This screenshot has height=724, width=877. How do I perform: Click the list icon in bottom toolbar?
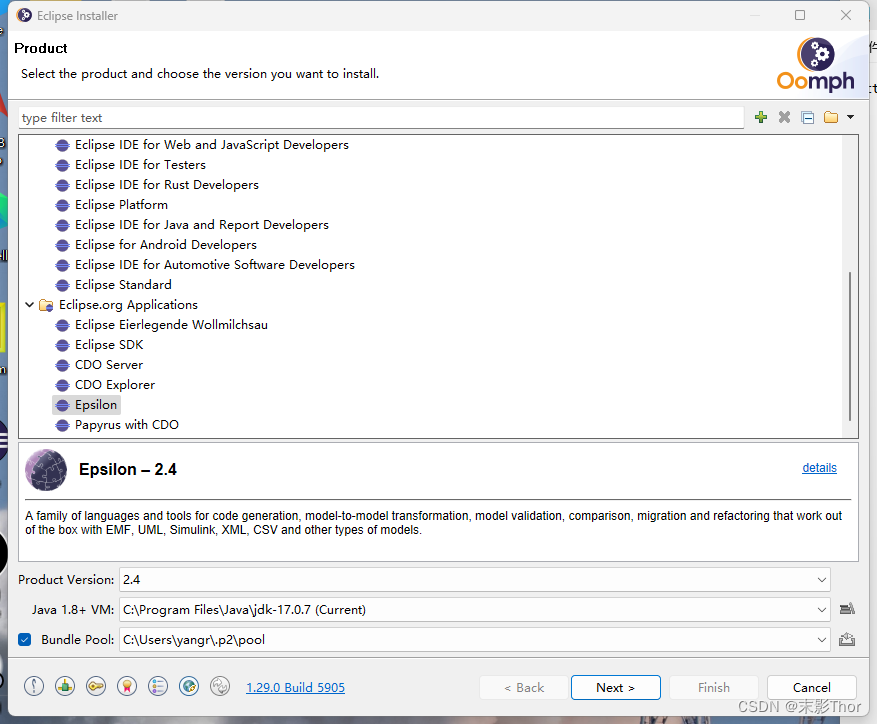click(158, 686)
